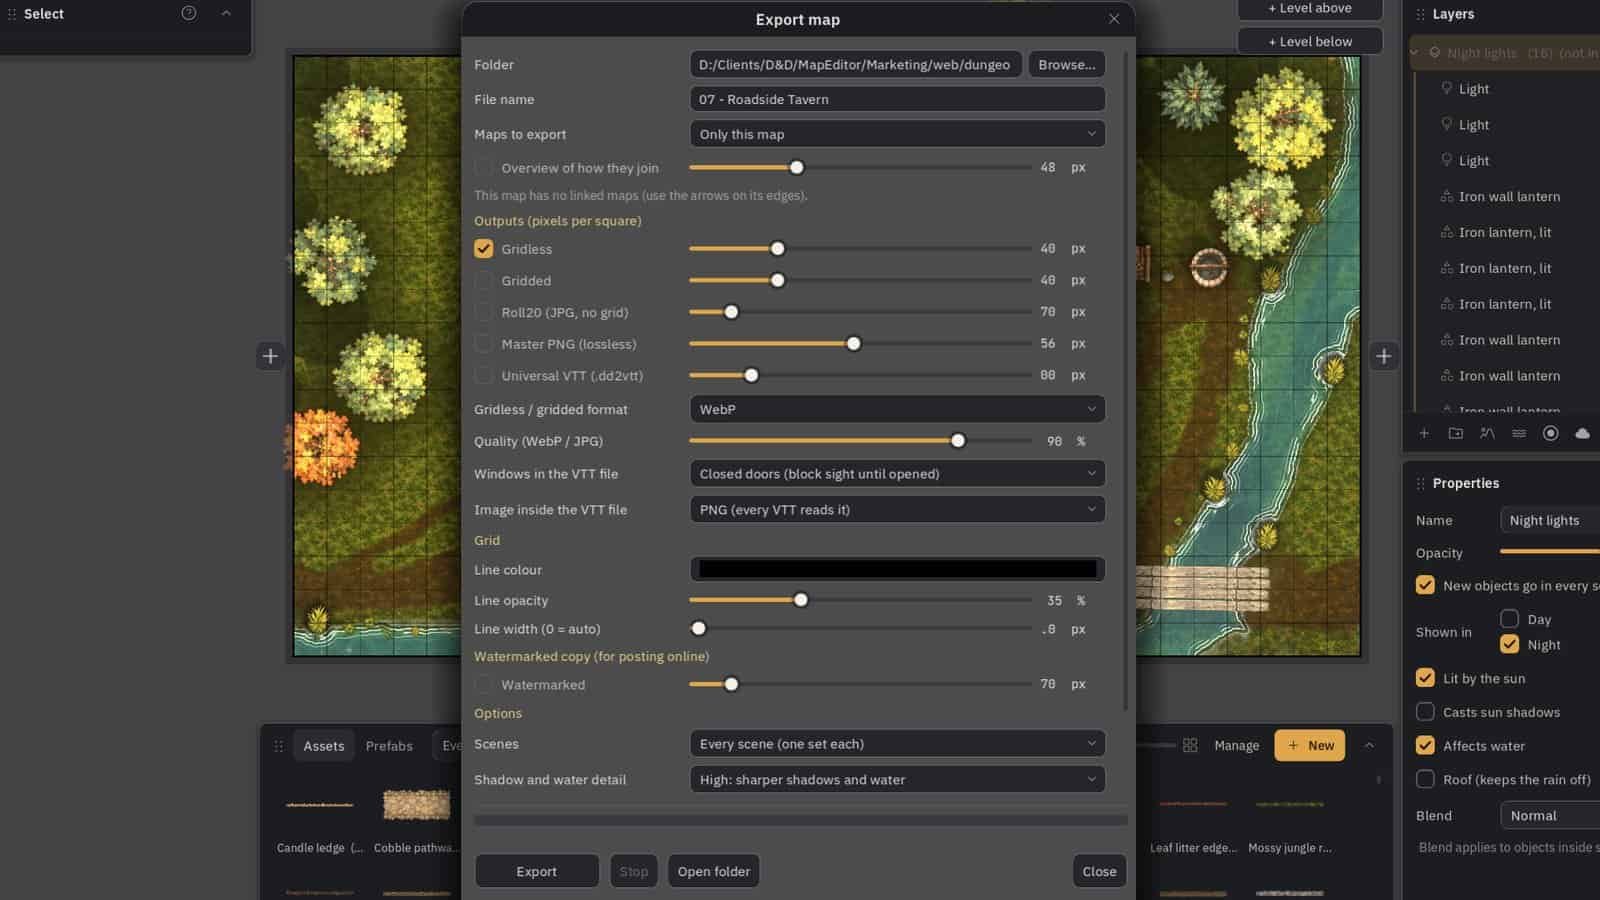Click the terrain path icon under the Layers list

pos(1488,433)
